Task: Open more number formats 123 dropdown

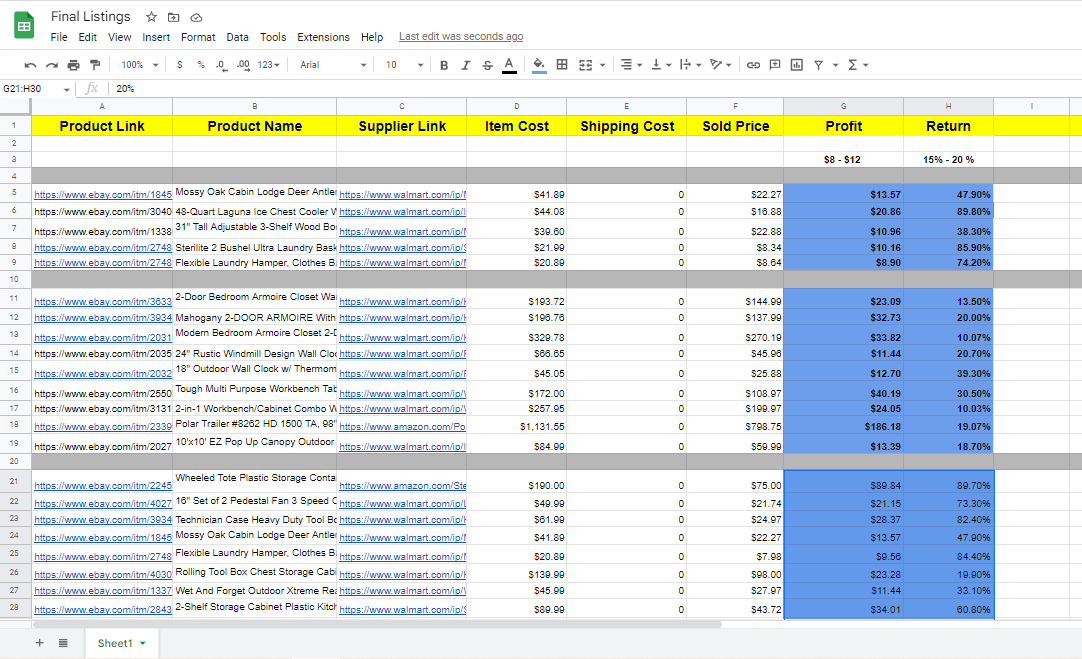Action: click(x=268, y=65)
